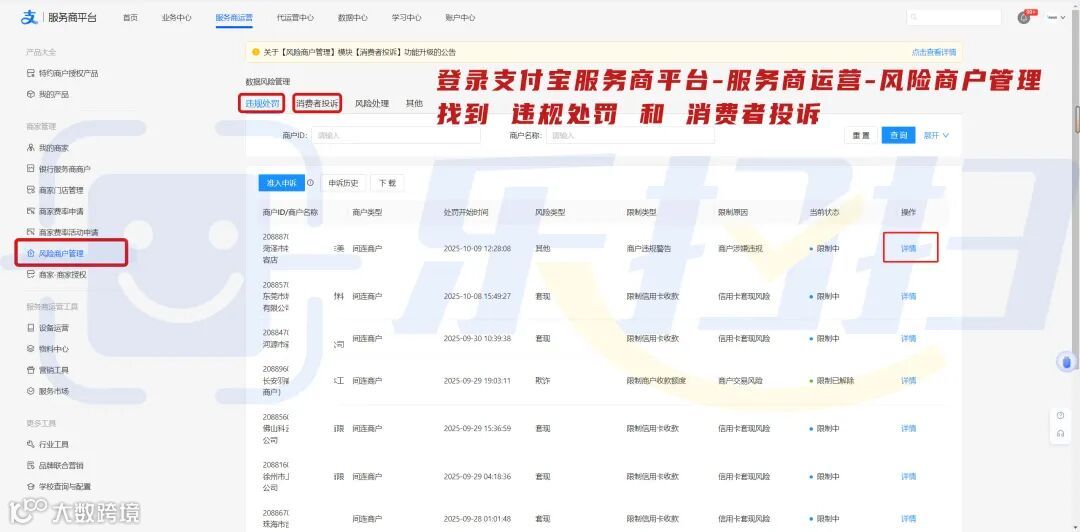Click the 重置 button
The height and width of the screenshot is (532, 1080).
[861, 136]
